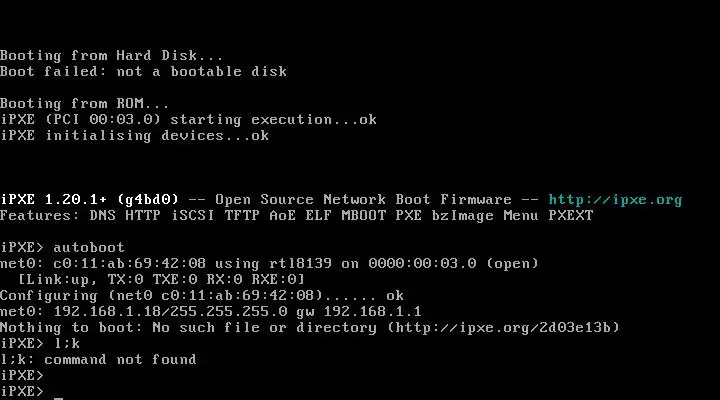Click the MAC address c0:11:ab:69:42:08 on net0 line
Viewport: 720px width, 400px height.
pyautogui.click(x=129, y=264)
